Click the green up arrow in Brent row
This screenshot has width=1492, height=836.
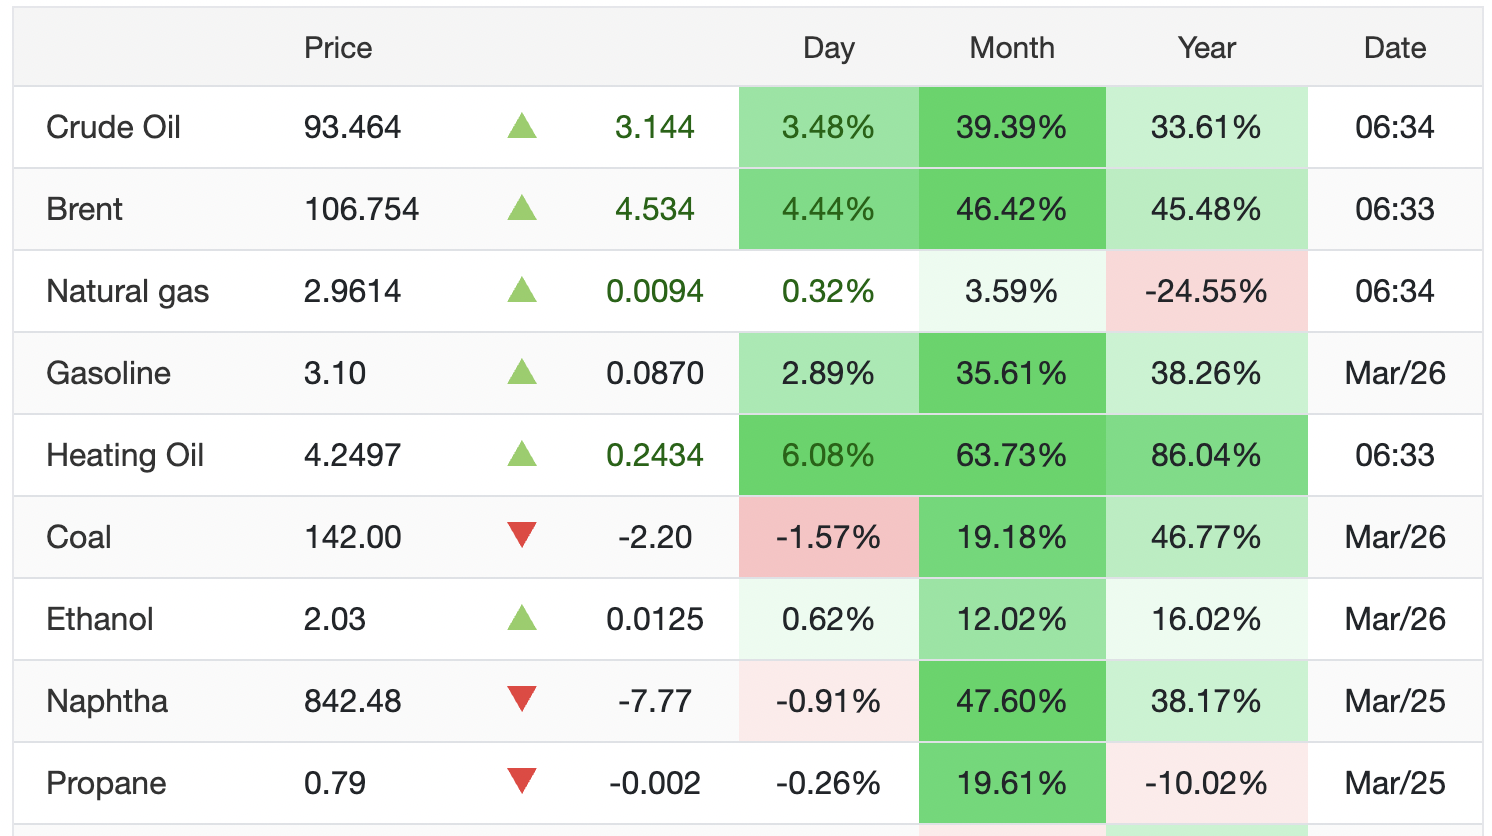tap(522, 209)
